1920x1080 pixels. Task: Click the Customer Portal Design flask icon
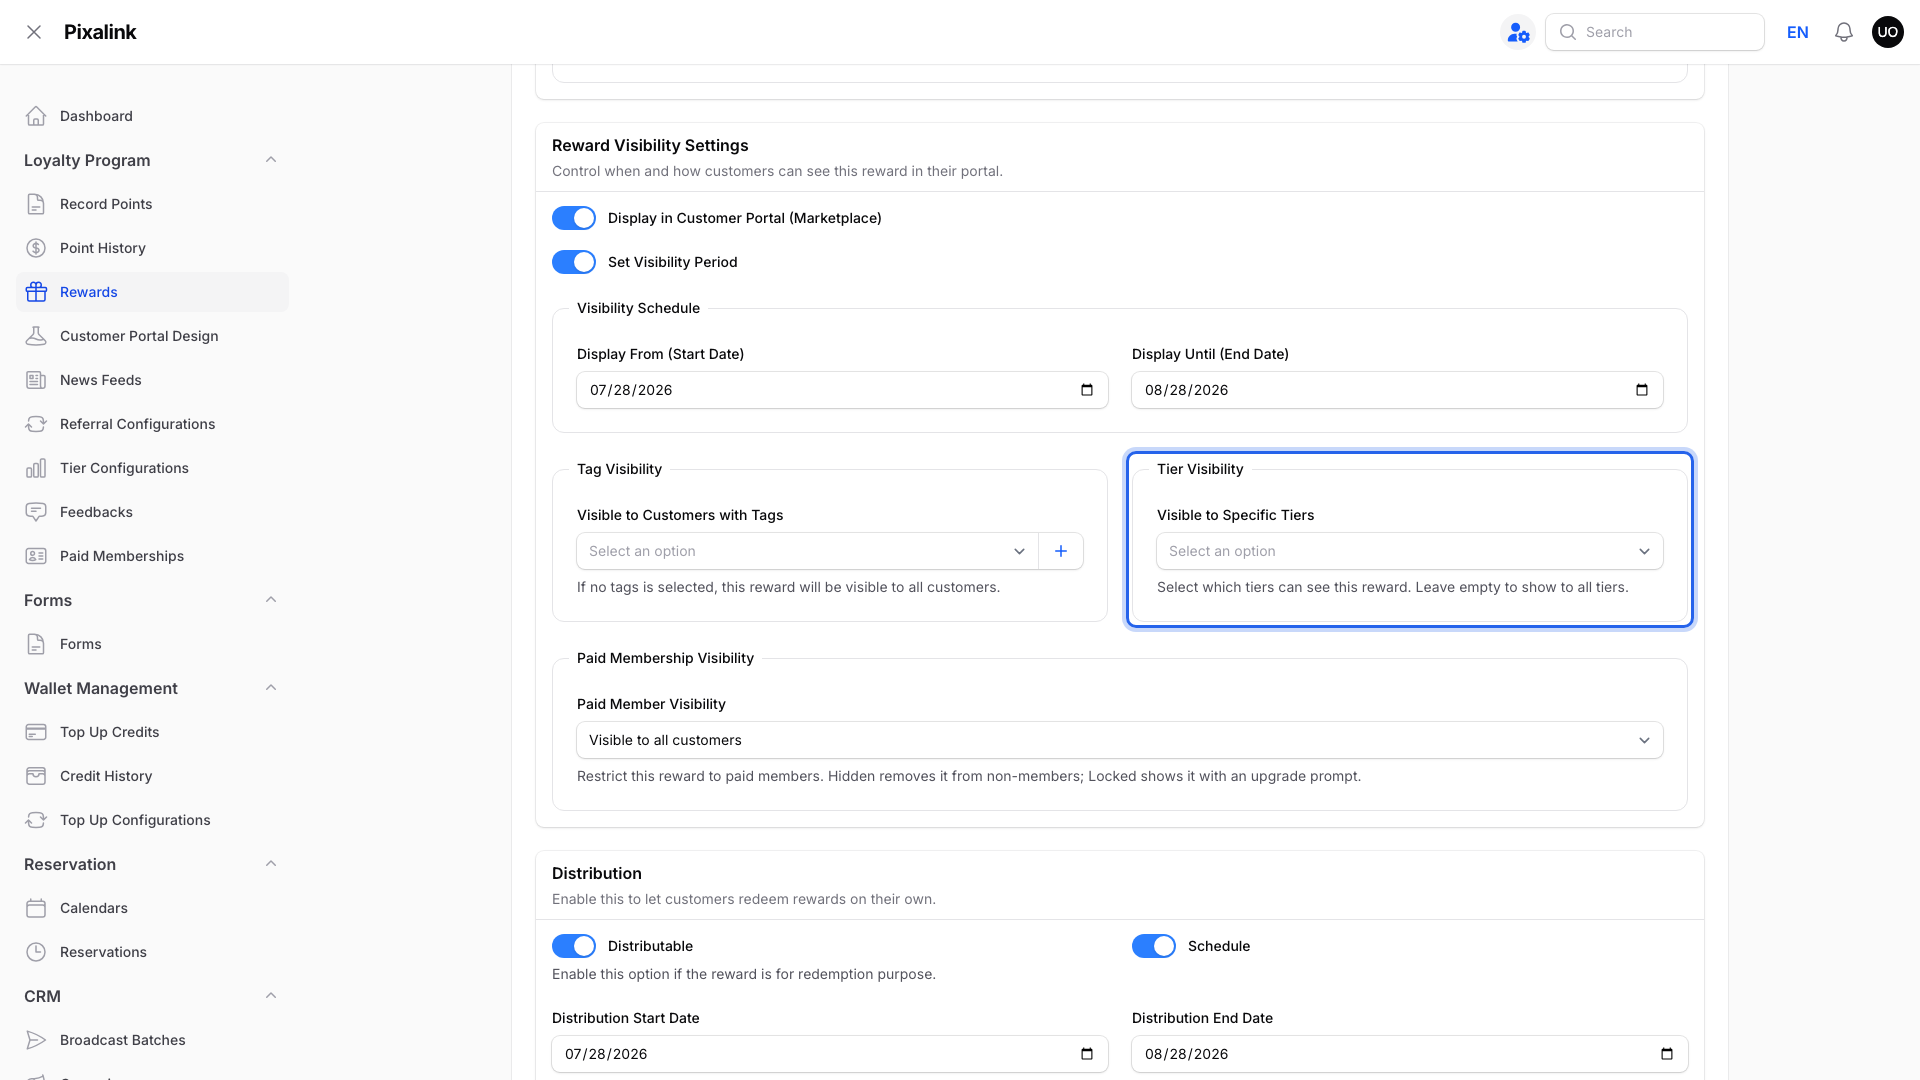point(36,336)
